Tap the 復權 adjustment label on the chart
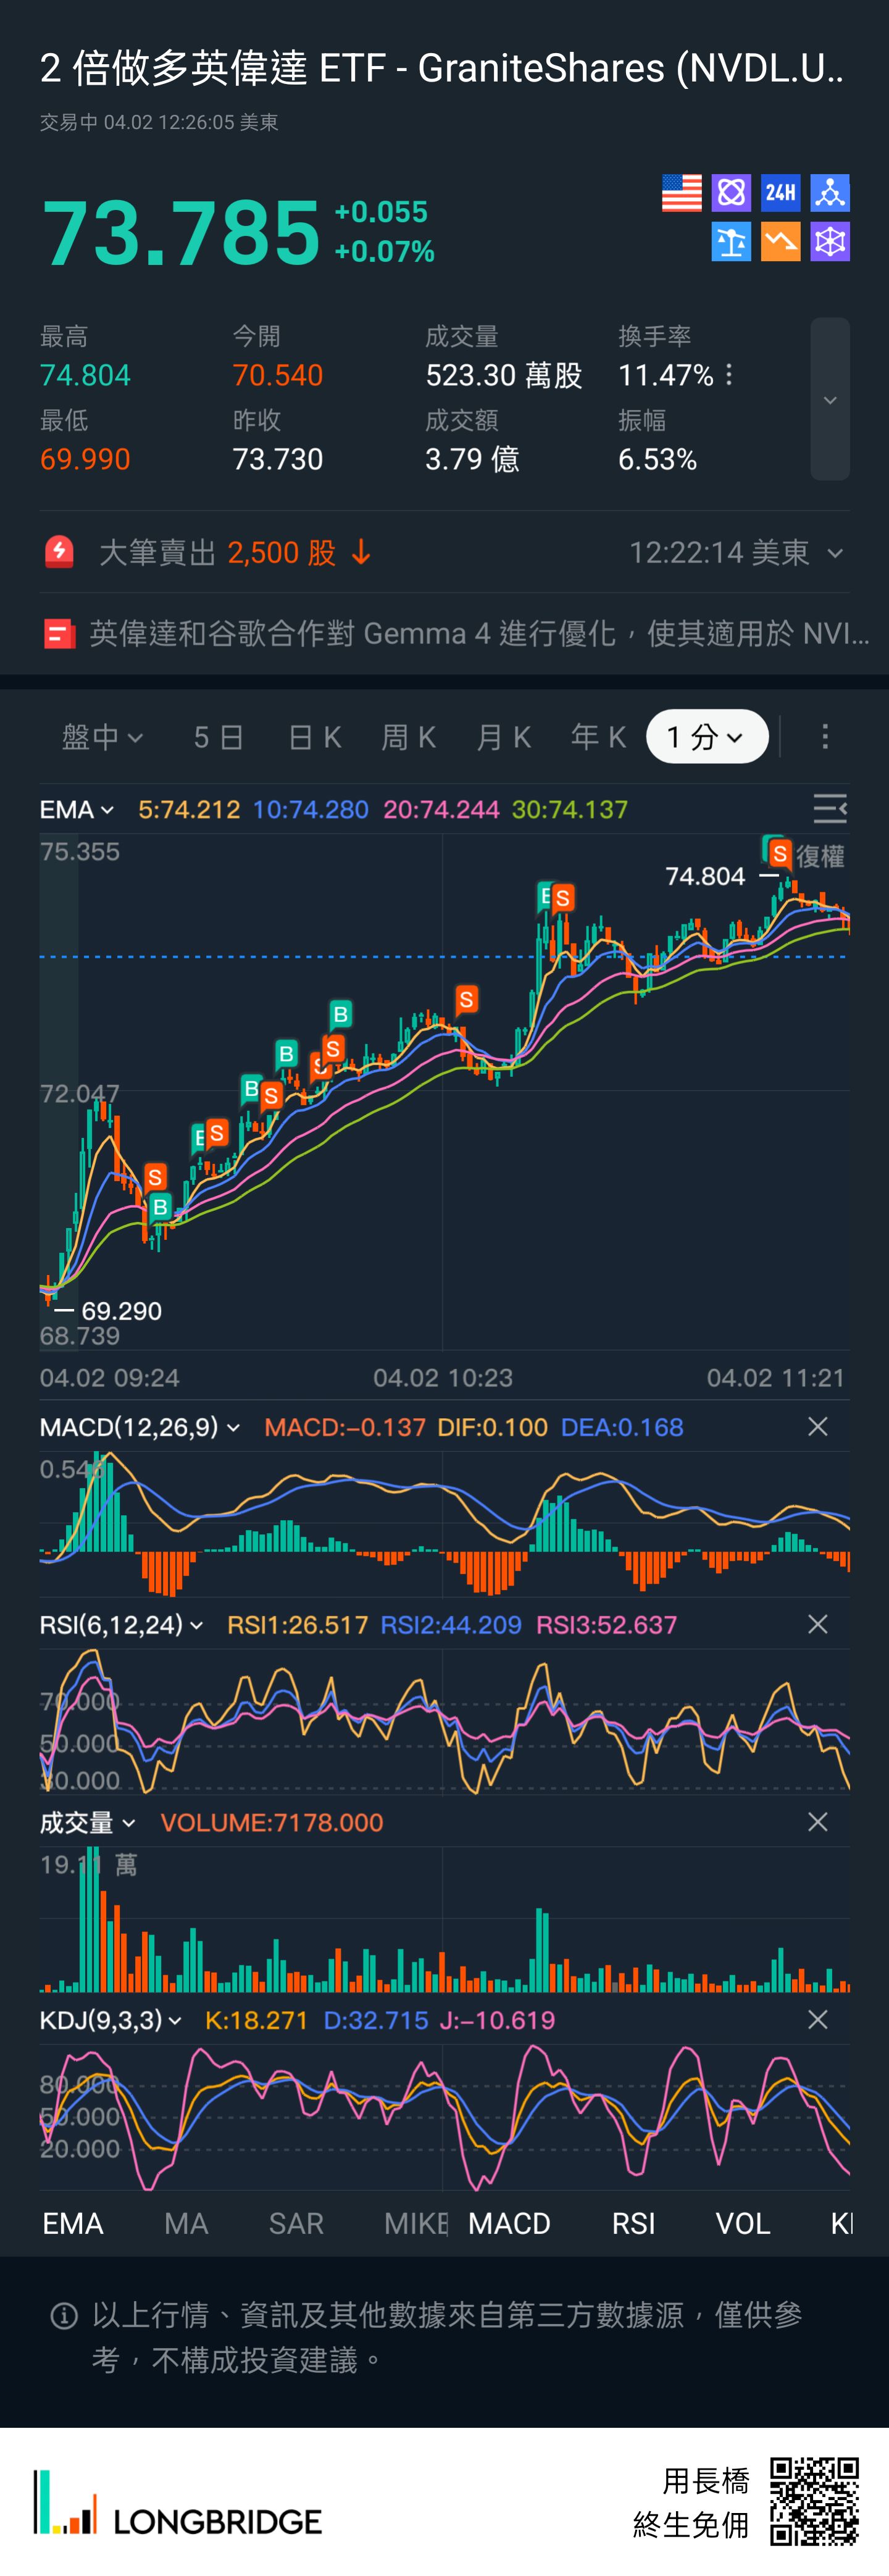Screen dimensions: 889x2576 click(820, 857)
